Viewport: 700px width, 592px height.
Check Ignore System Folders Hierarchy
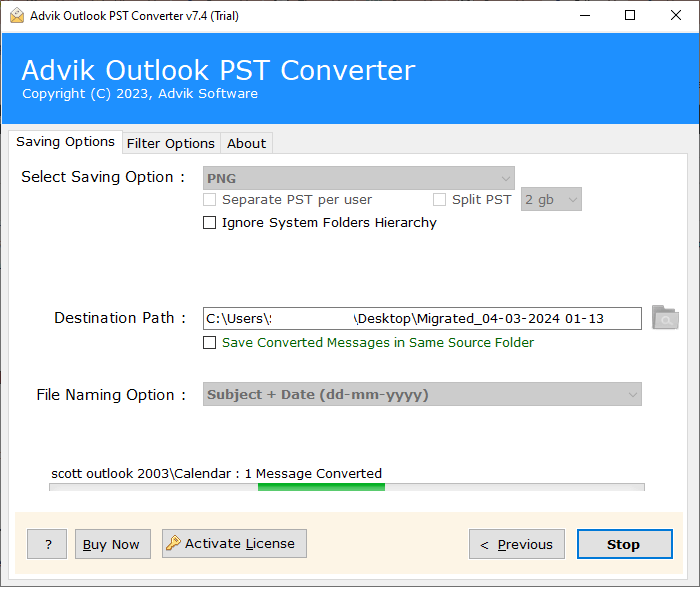tap(209, 222)
